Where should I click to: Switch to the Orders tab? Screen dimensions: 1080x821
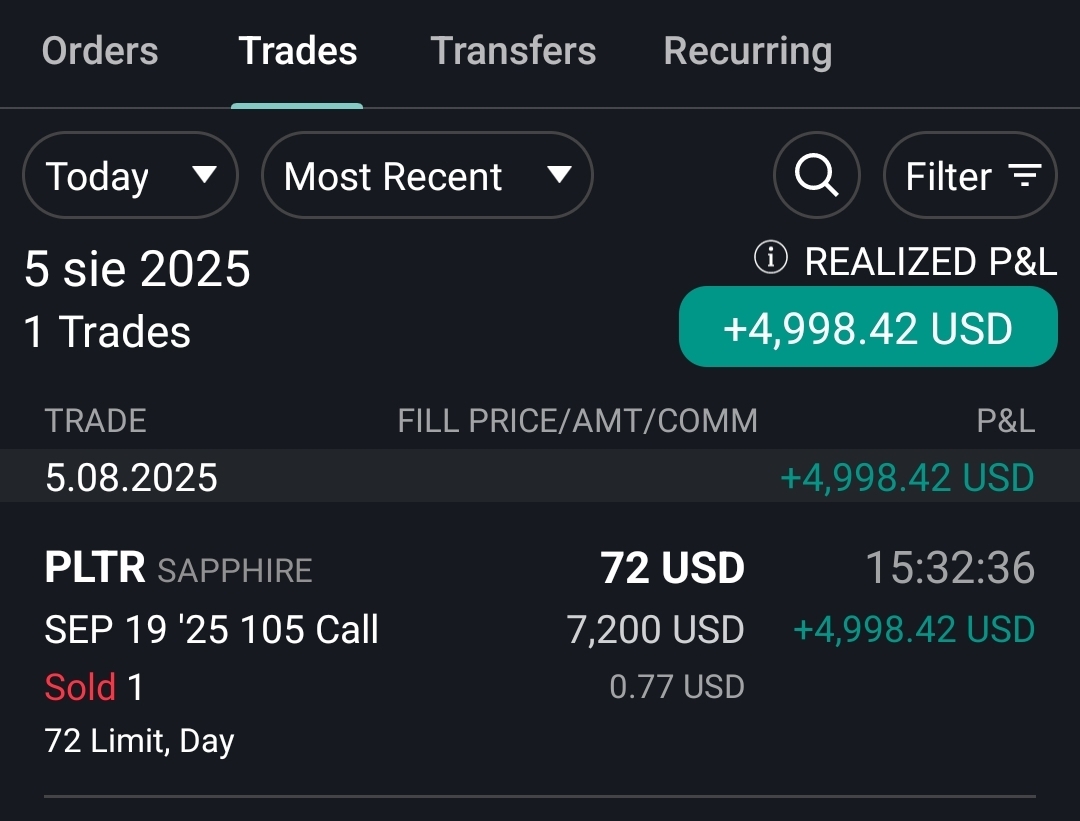(x=100, y=51)
